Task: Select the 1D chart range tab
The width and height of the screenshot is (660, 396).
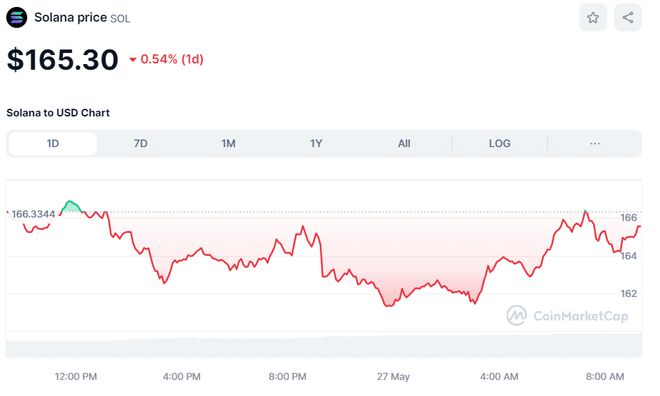Action: [x=53, y=144]
